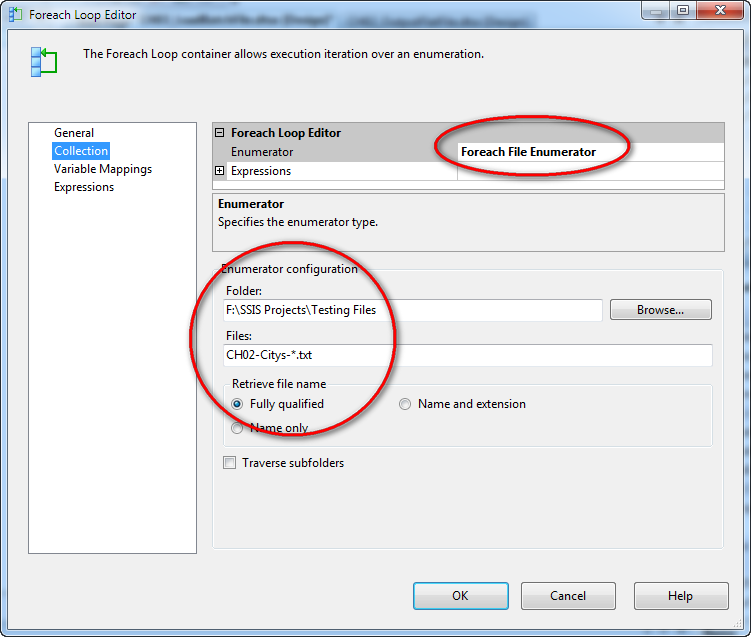Viewport: 751px width, 637px height.
Task: Enable Traverse subfolders checkbox
Action: [229, 463]
